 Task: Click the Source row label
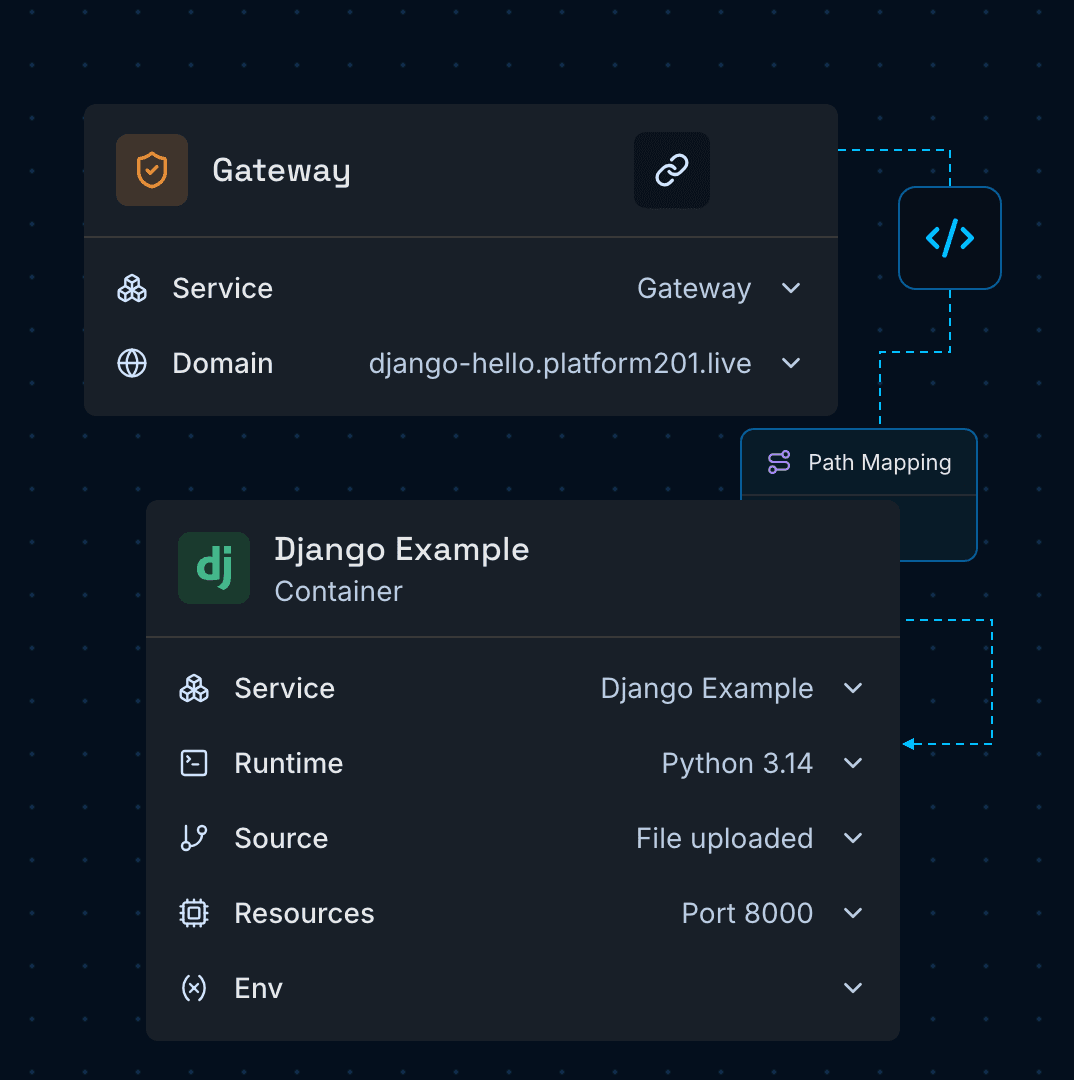pyautogui.click(x=281, y=838)
